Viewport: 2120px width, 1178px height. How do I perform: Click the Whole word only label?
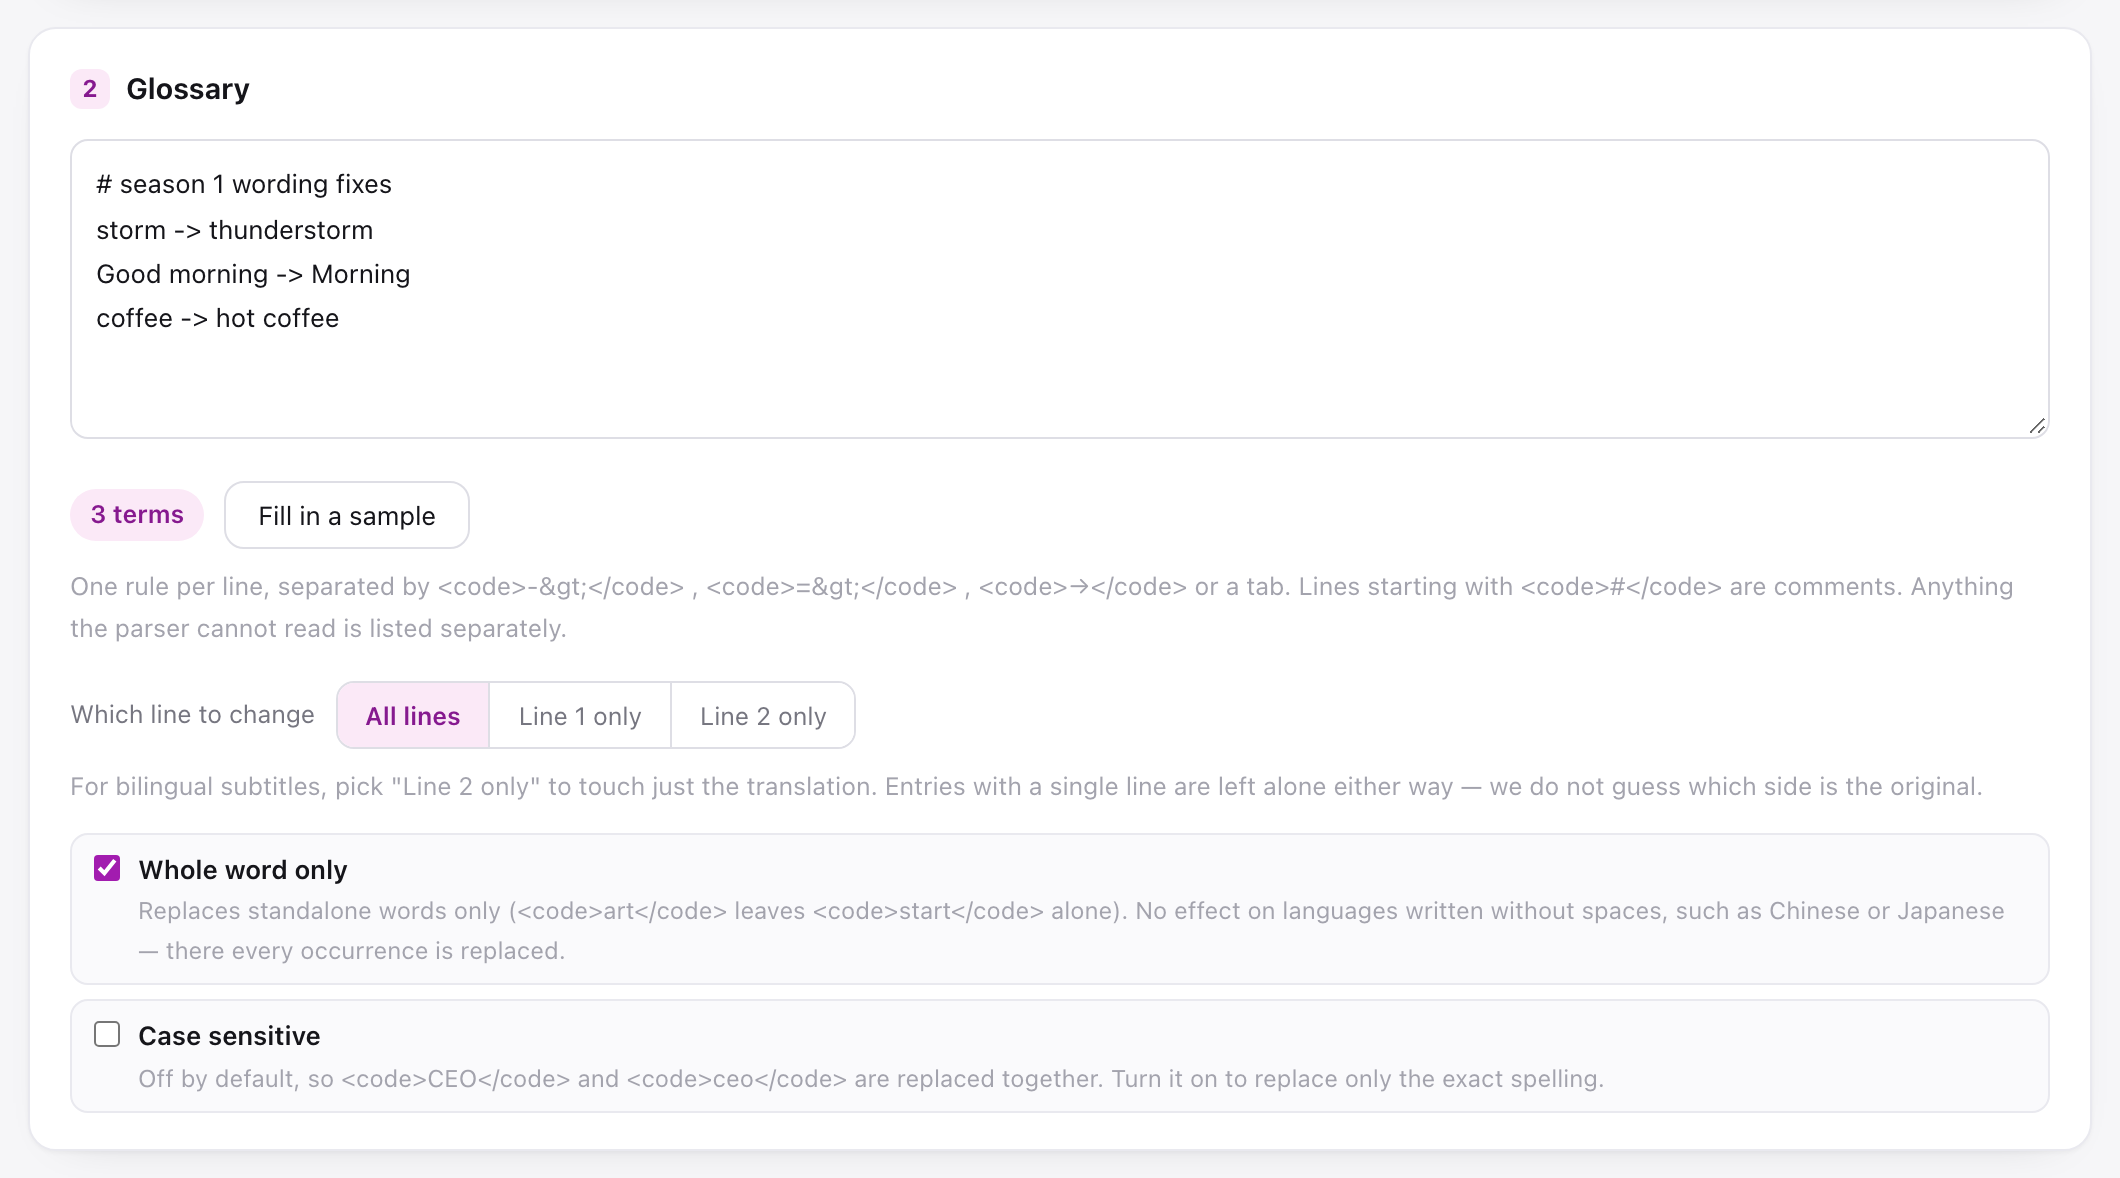pyautogui.click(x=243, y=870)
